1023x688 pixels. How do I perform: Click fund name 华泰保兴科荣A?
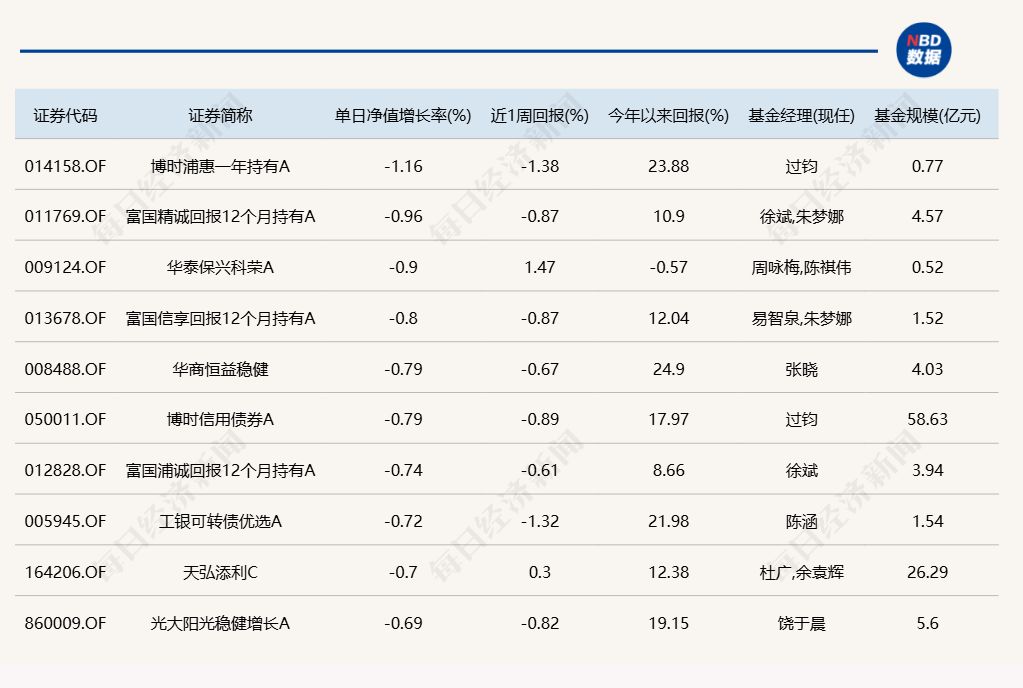click(x=220, y=267)
